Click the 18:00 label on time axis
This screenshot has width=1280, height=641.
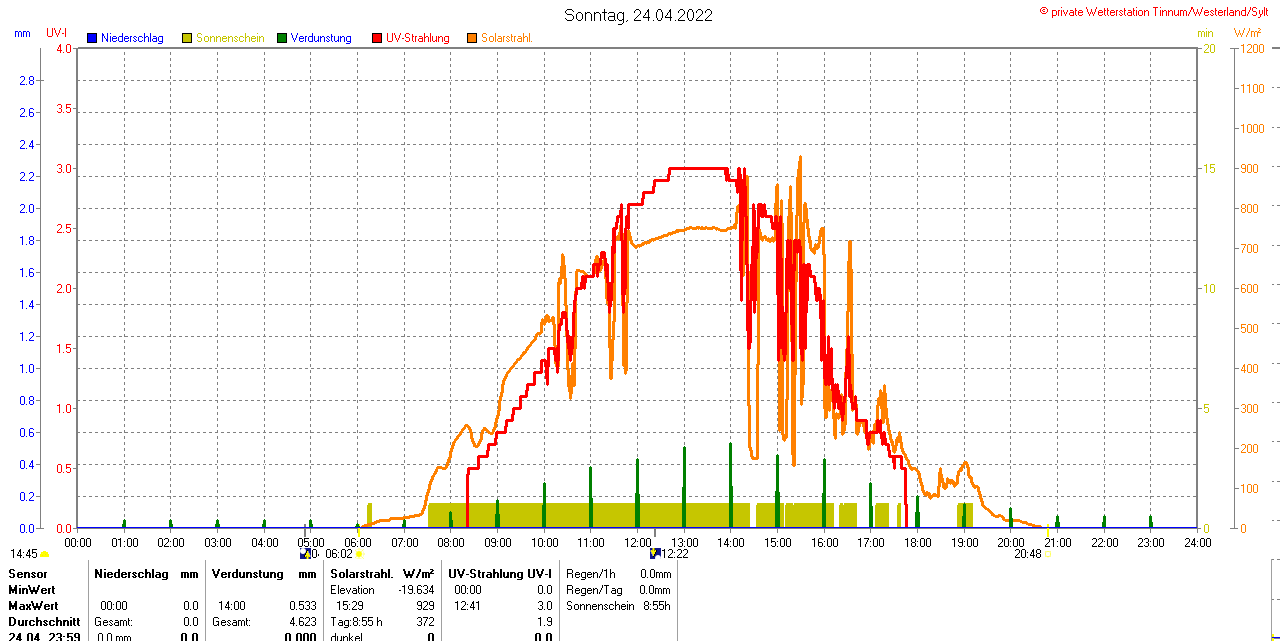tap(918, 542)
